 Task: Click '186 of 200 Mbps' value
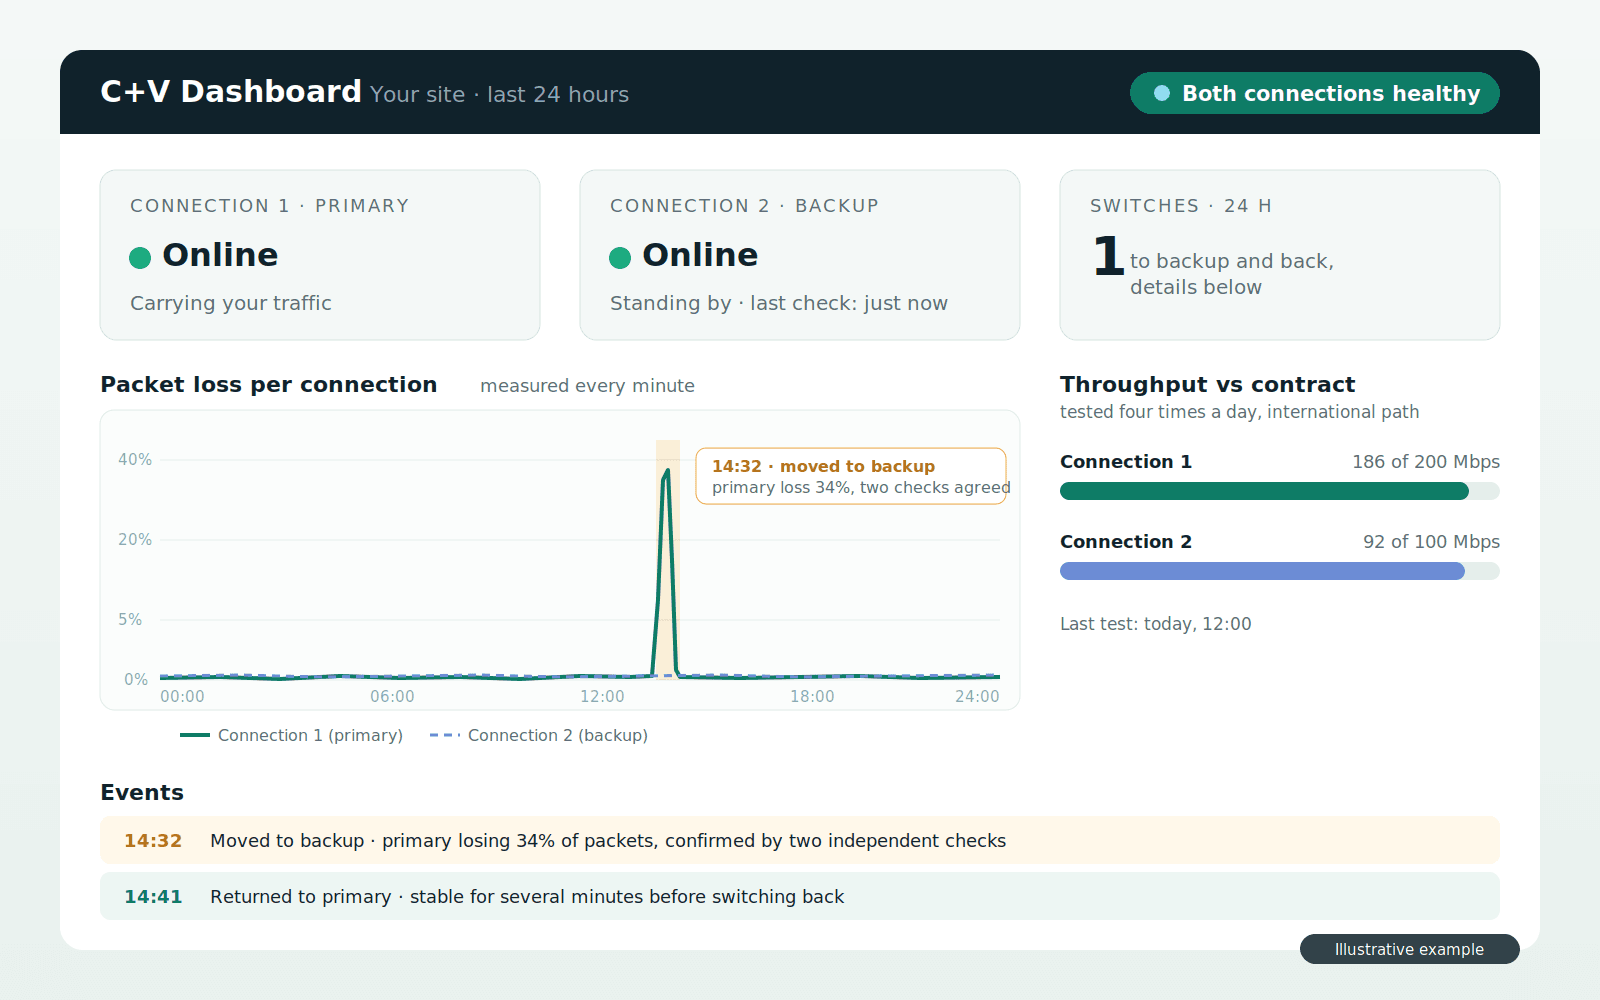[x=1426, y=462]
